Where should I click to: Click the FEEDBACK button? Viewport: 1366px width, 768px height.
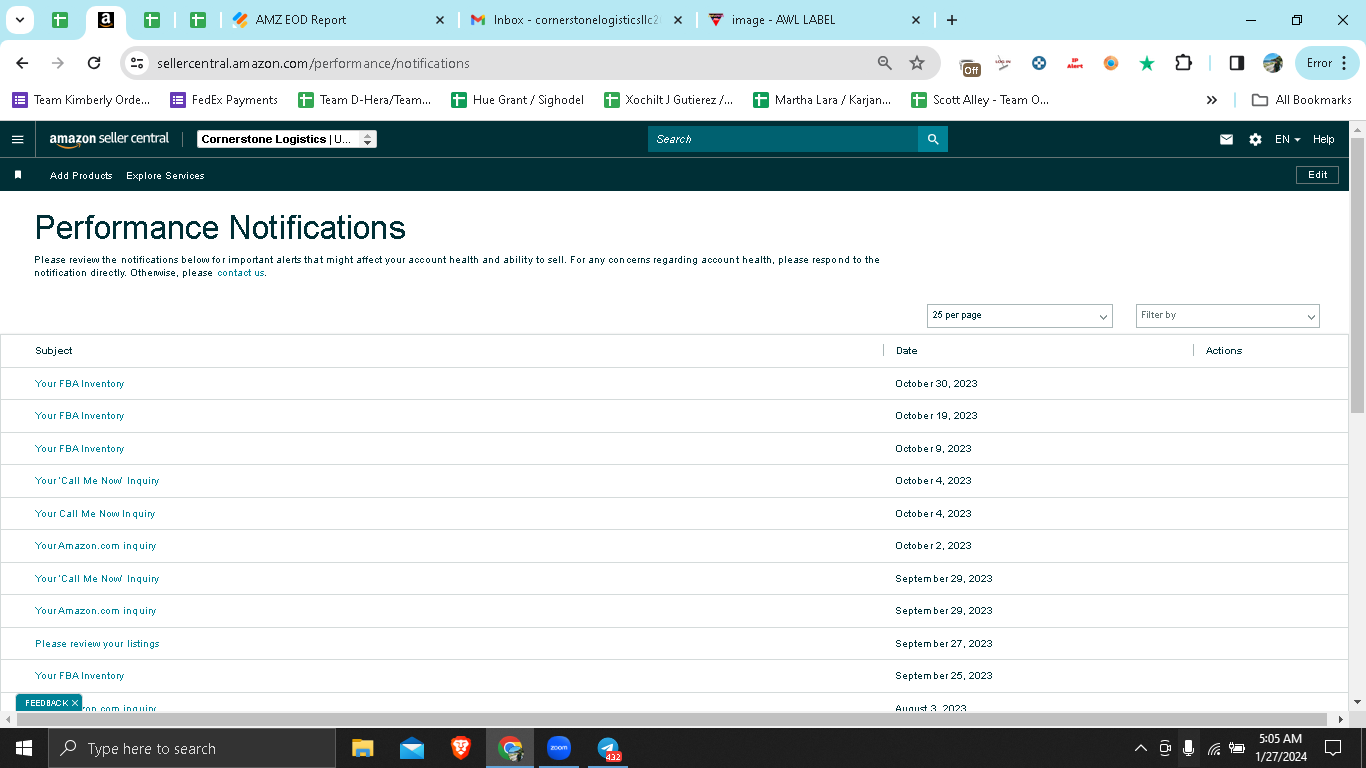tap(47, 703)
